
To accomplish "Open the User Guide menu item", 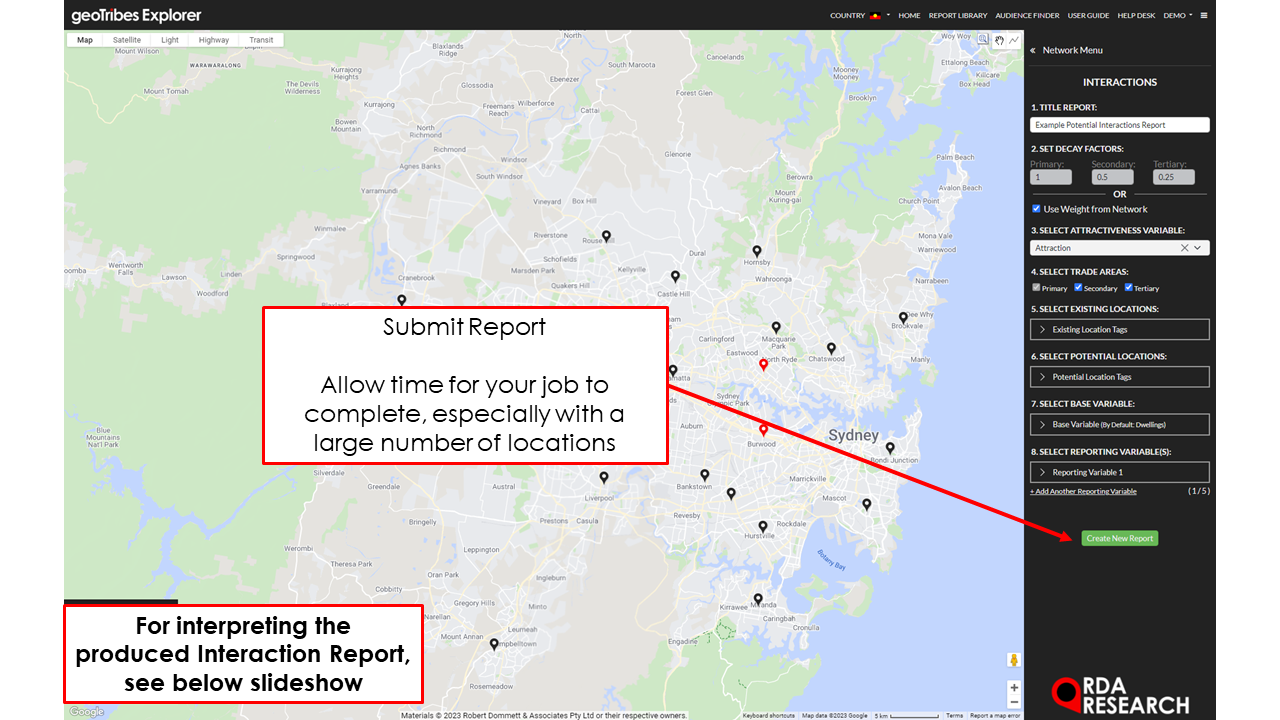I will pyautogui.click(x=1088, y=15).
